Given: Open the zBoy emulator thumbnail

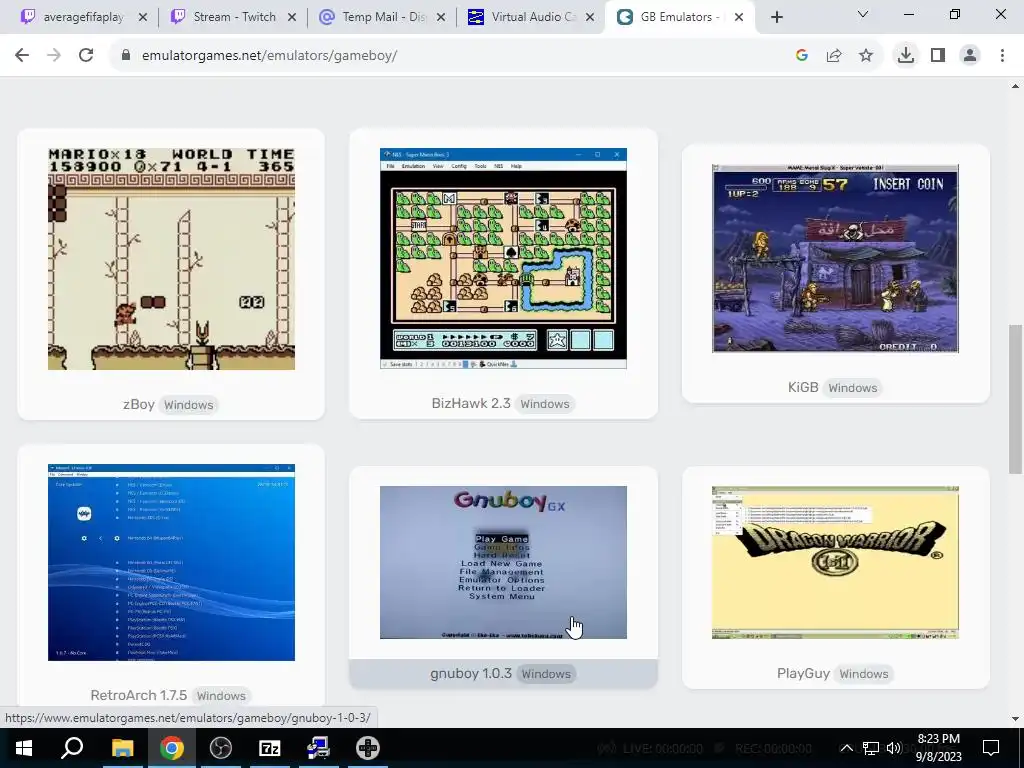Looking at the screenshot, I should point(171,259).
